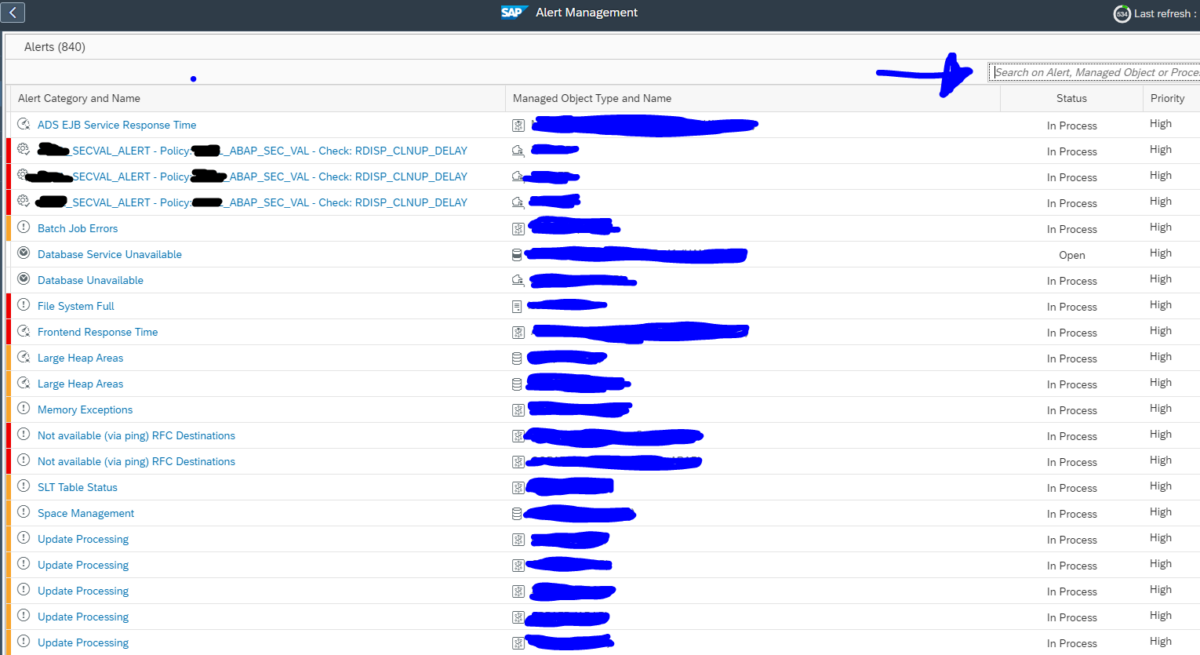Select the system icon in the Frontend Response Time row
This screenshot has width=1200, height=655.
[517, 330]
